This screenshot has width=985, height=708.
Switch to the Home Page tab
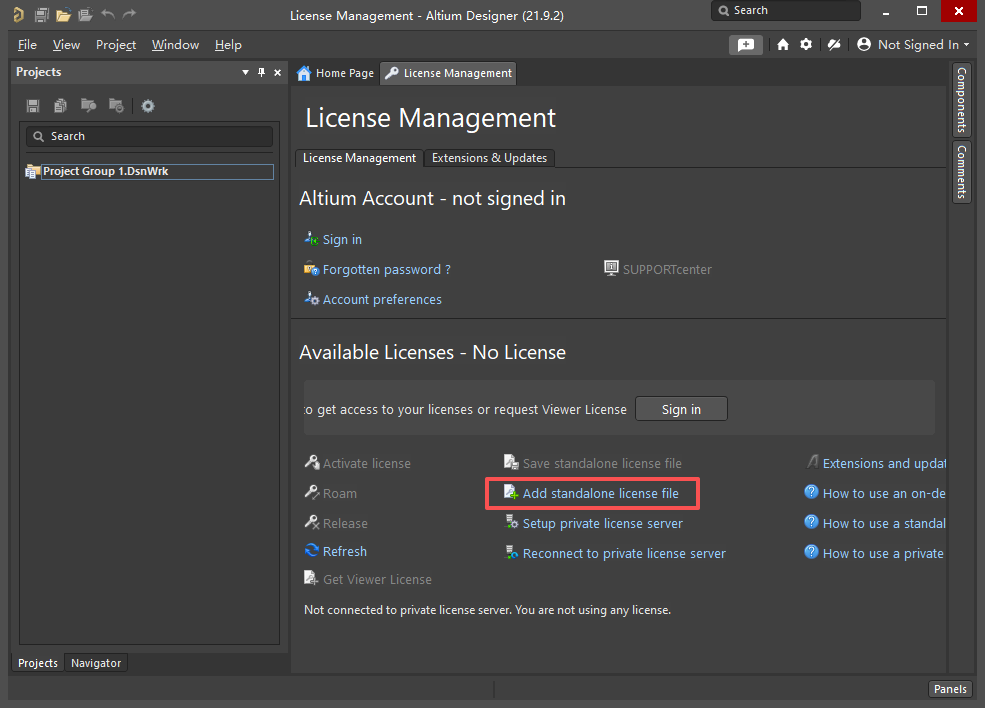click(x=336, y=73)
